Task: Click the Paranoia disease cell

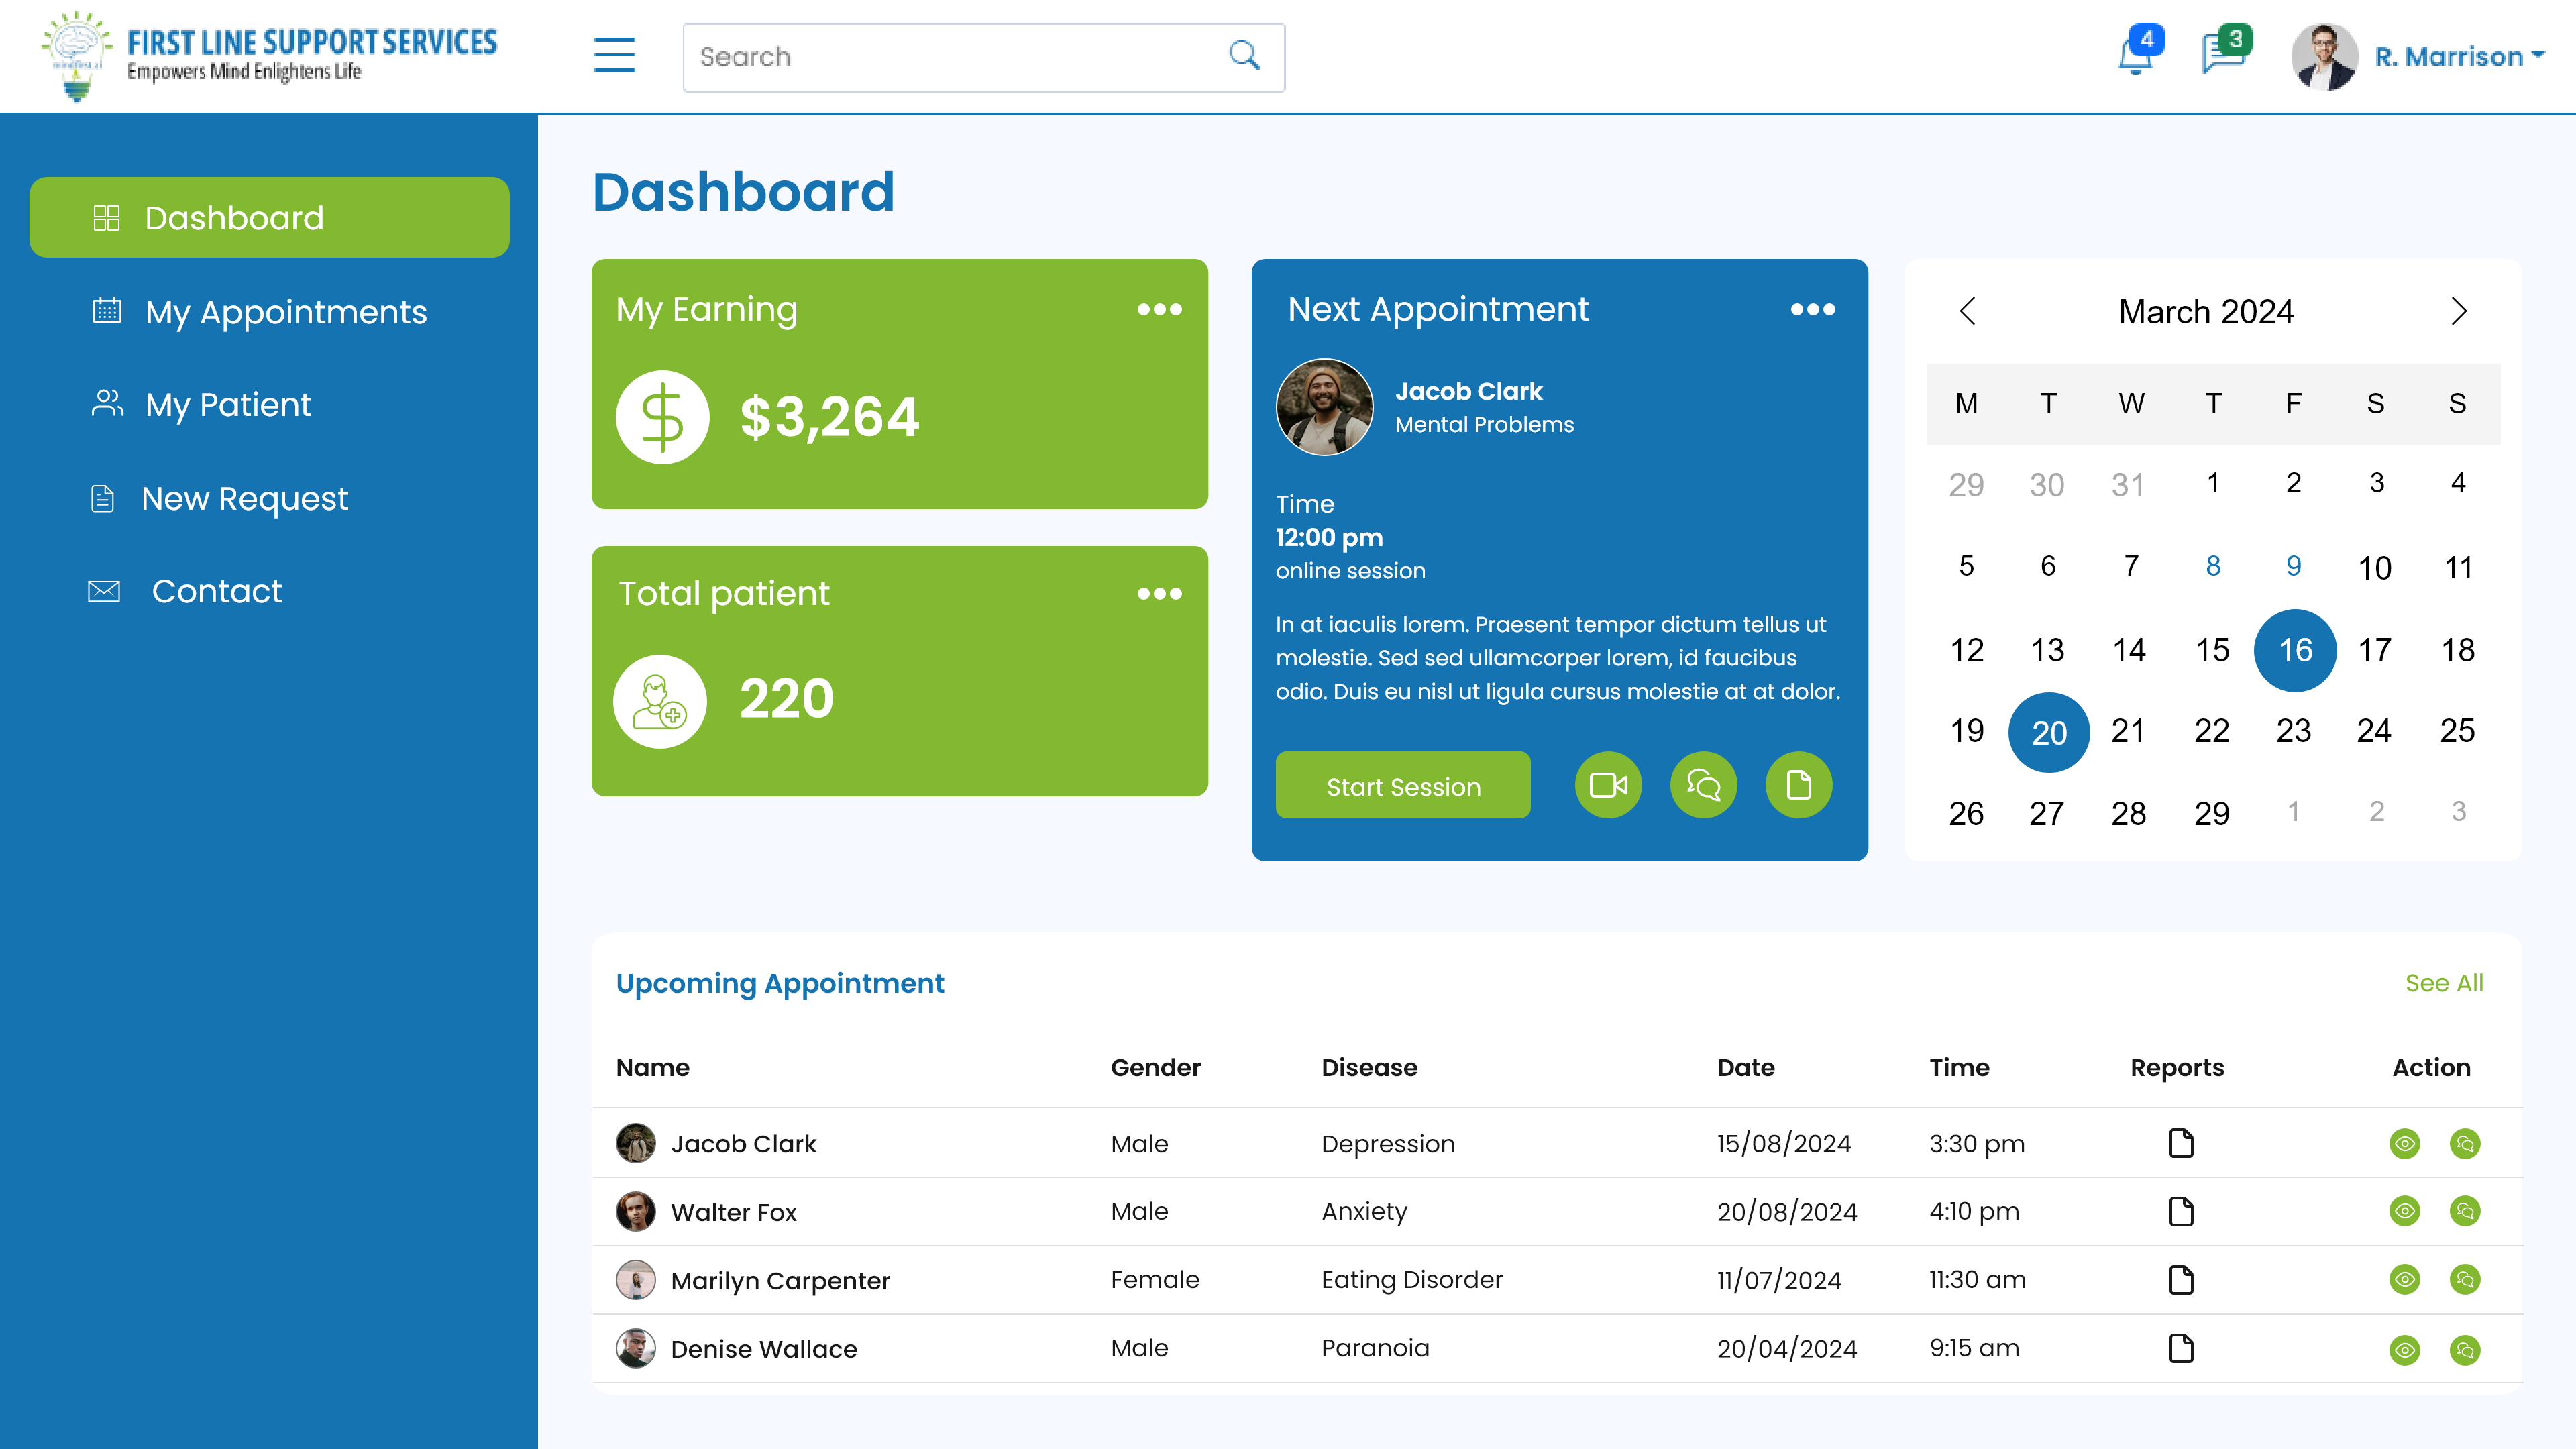Action: pyautogui.click(x=1375, y=1348)
